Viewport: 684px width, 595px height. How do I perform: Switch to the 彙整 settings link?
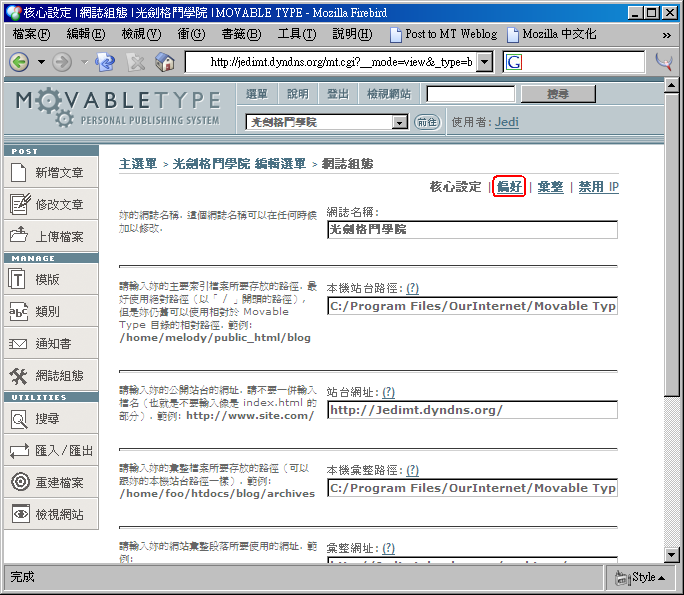pyautogui.click(x=551, y=187)
